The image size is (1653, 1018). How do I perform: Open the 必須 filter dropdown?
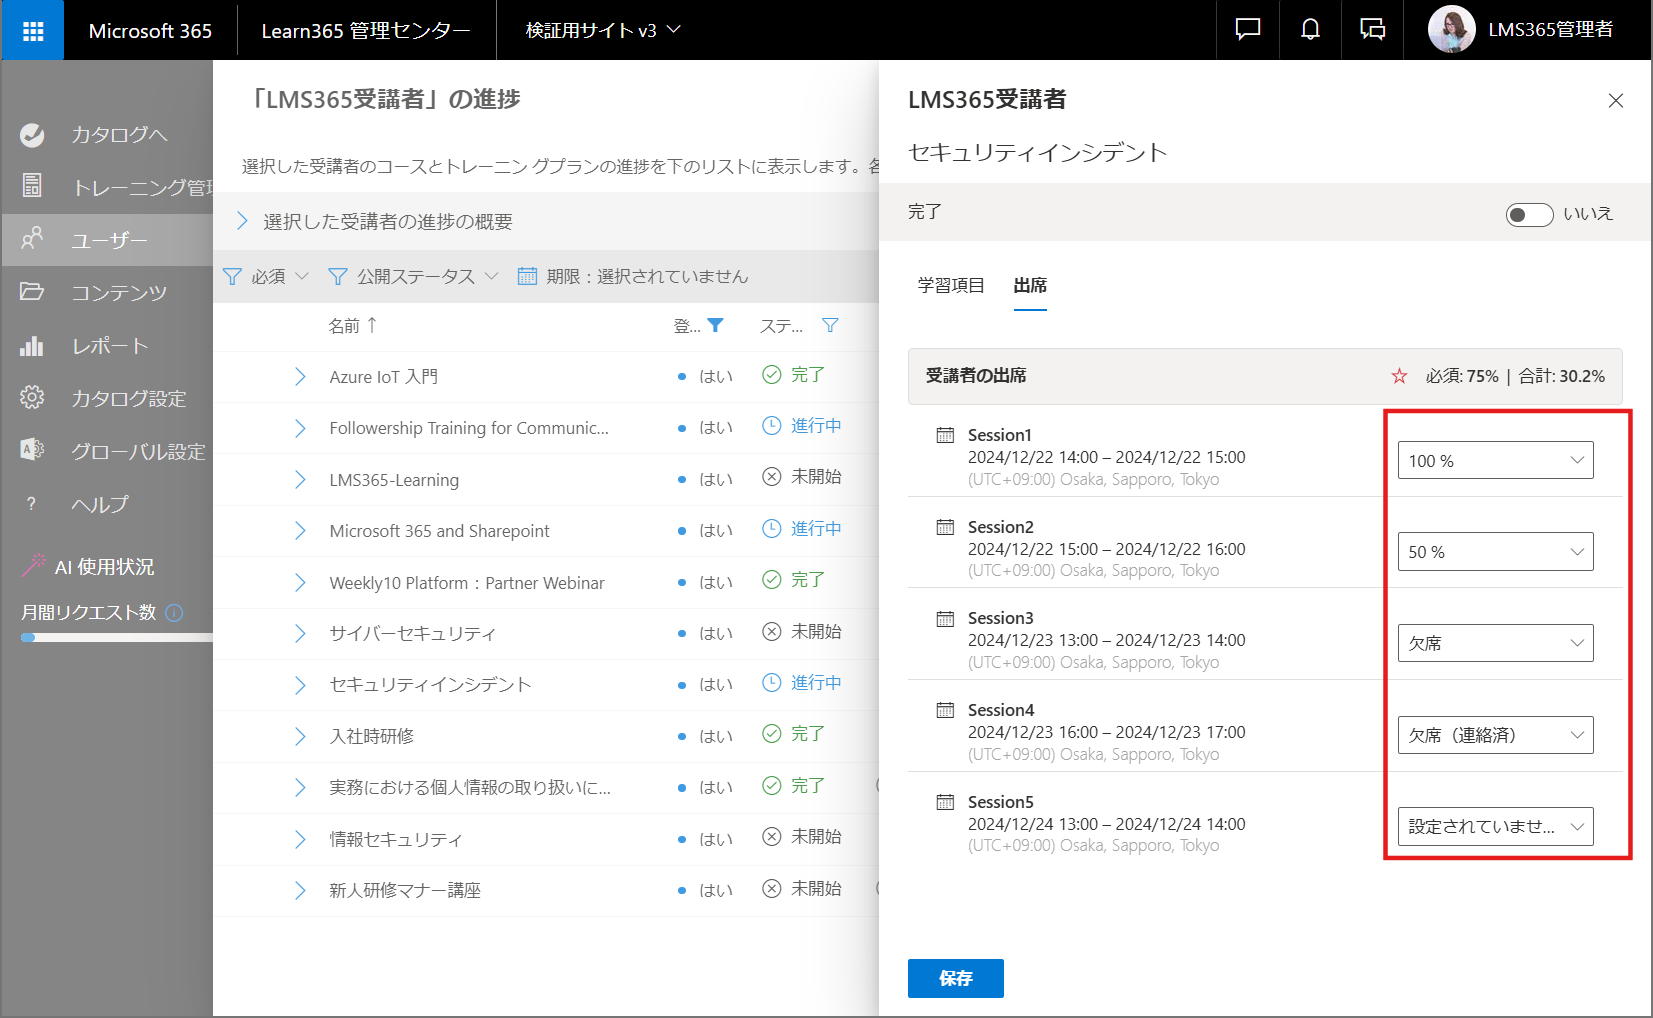(266, 276)
